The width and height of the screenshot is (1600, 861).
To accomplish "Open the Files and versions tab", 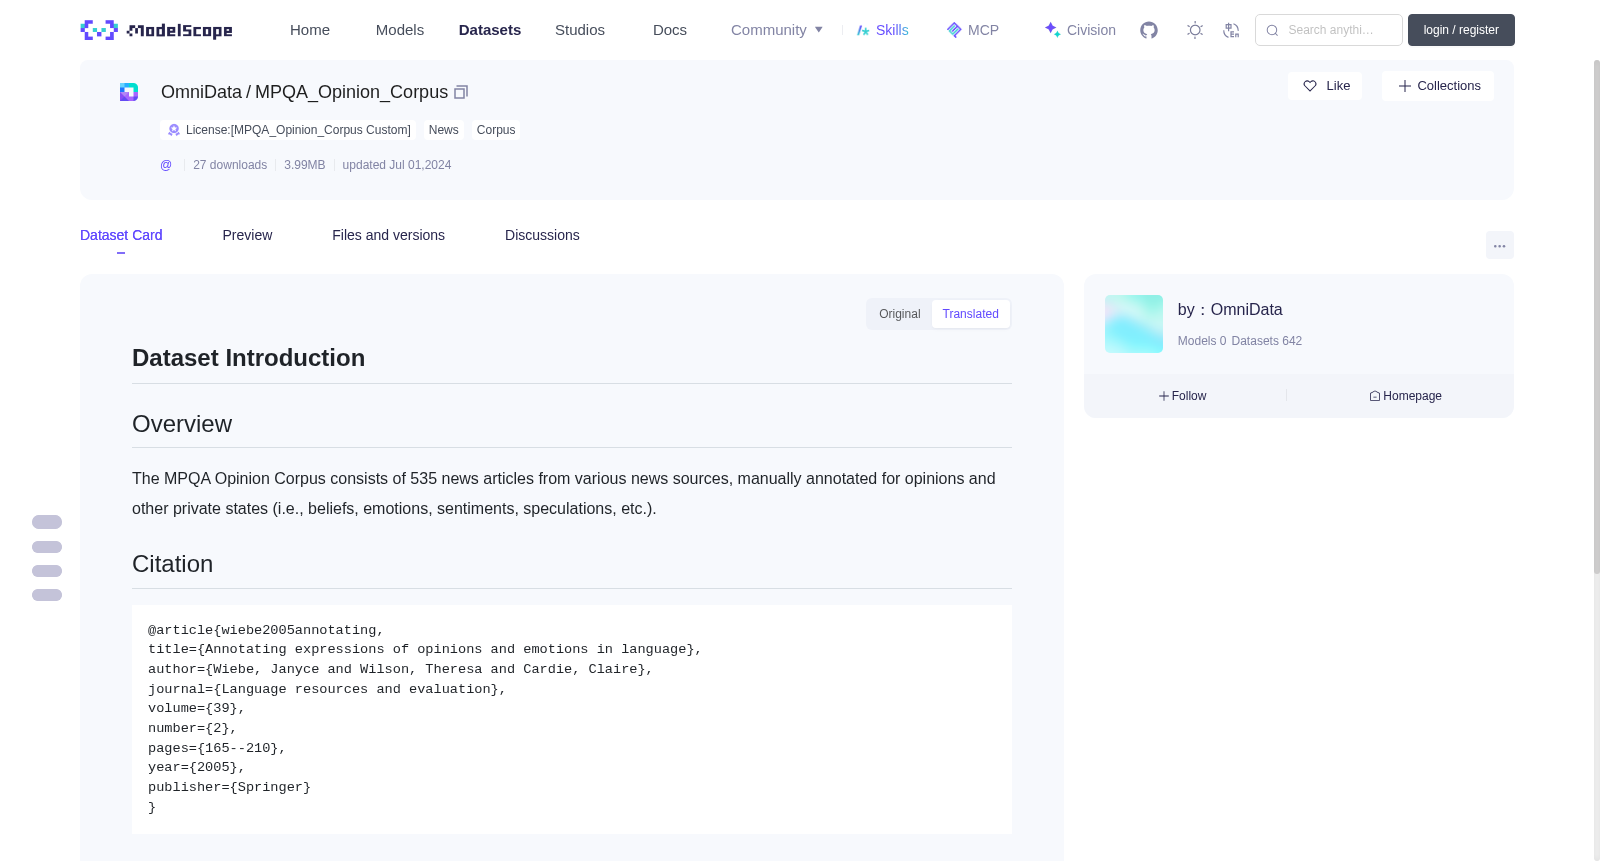I will 388,235.
